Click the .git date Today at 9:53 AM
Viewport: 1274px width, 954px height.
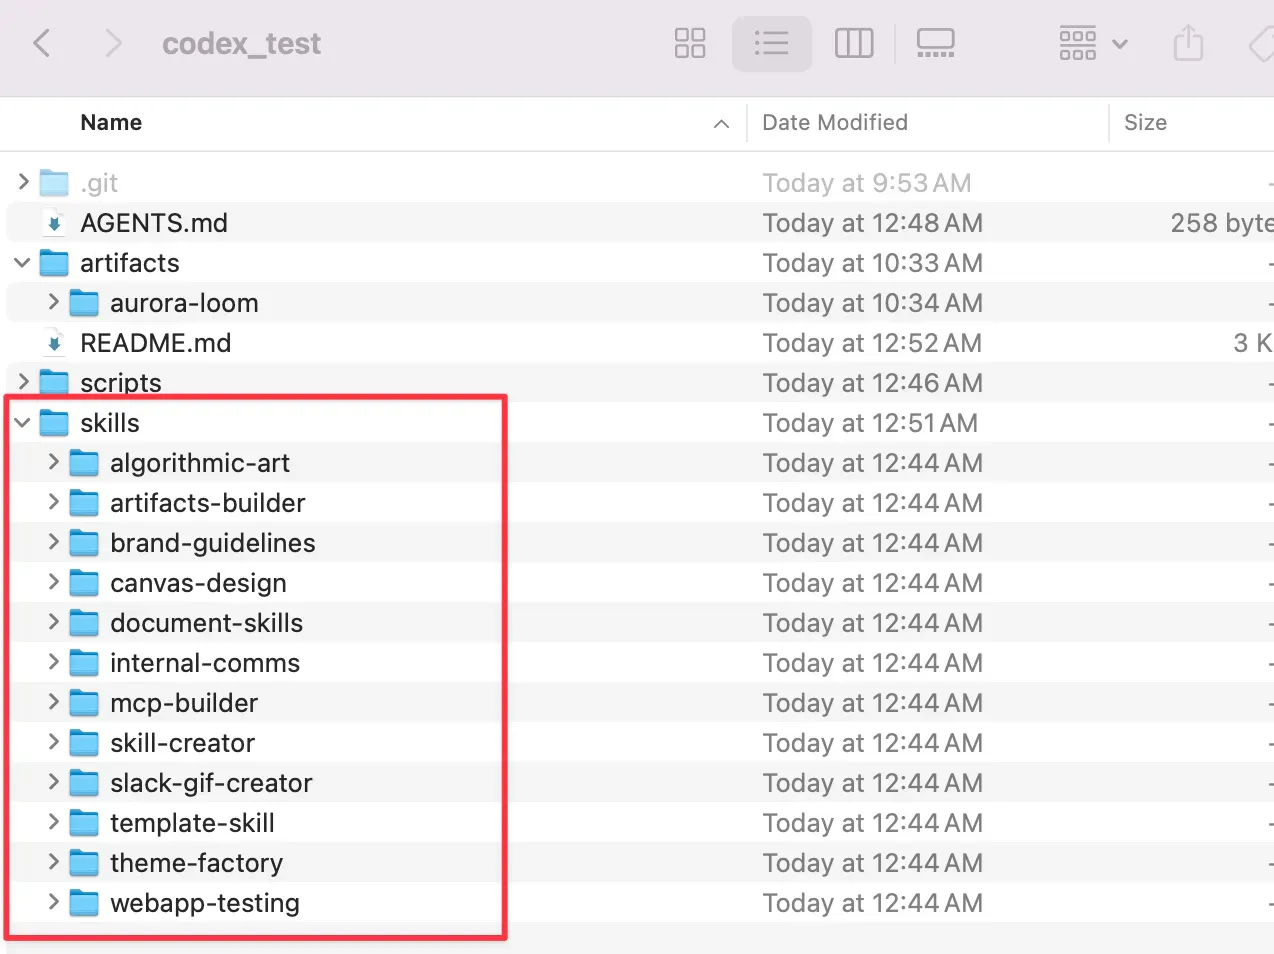[x=867, y=183]
